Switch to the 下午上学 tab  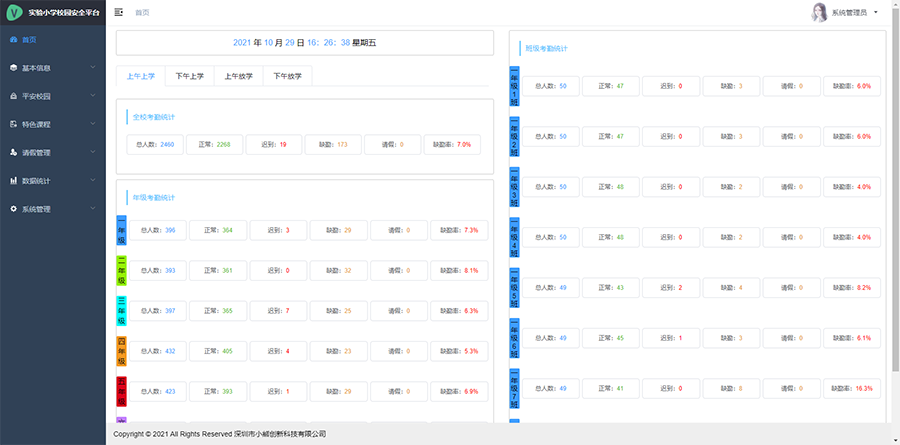[x=189, y=76]
